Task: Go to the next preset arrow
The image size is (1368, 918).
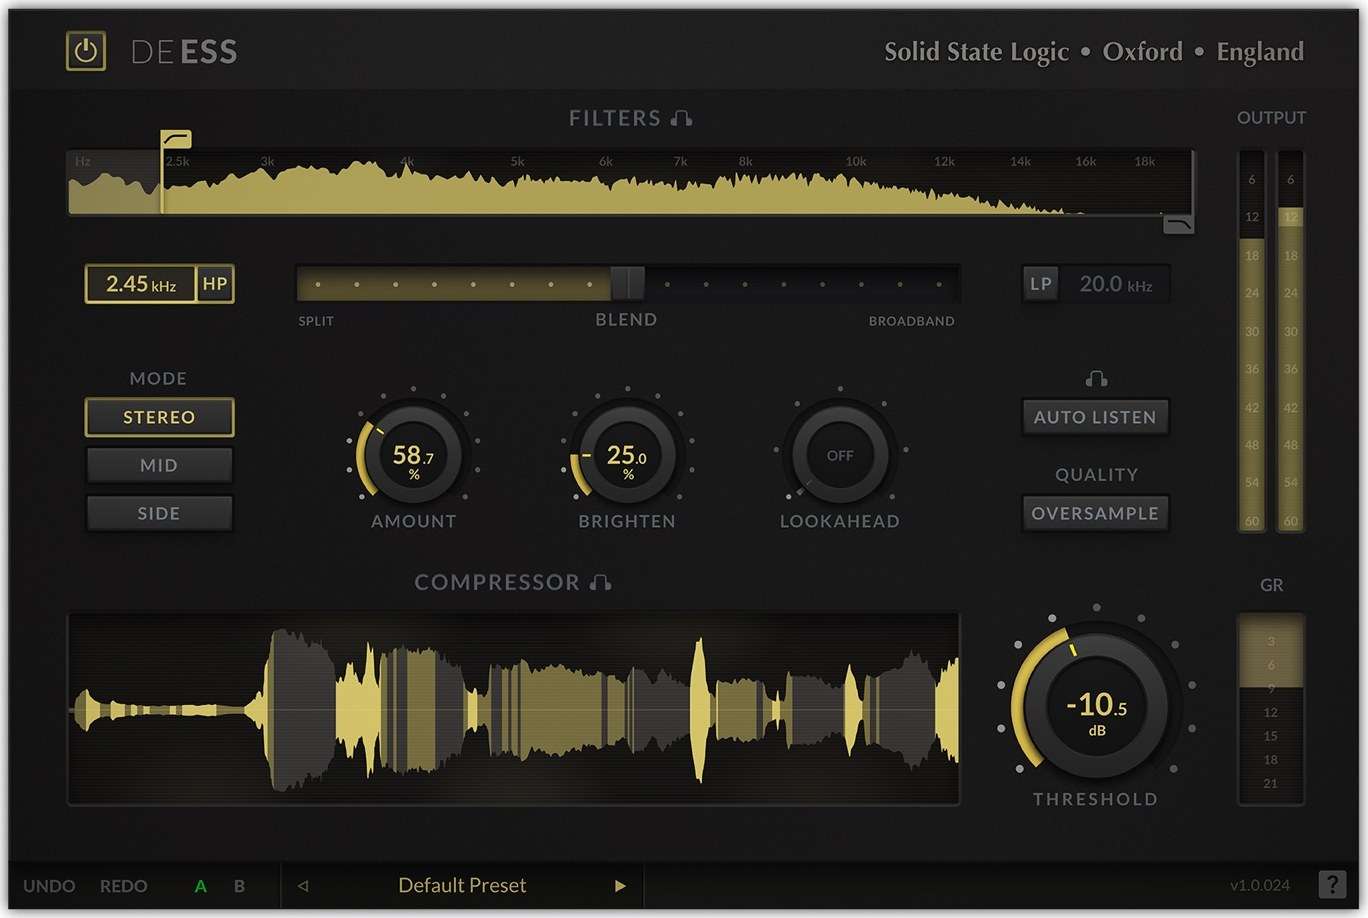Action: coord(620,885)
